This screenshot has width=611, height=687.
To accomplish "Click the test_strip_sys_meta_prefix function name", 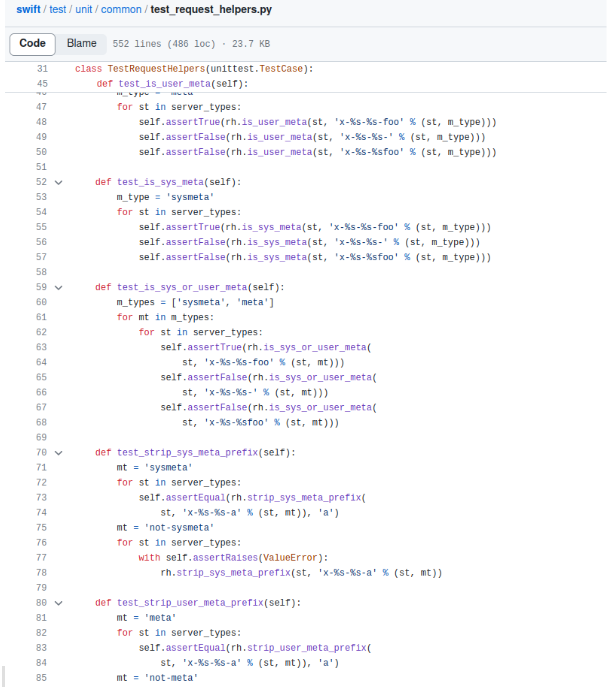I will point(187,452).
